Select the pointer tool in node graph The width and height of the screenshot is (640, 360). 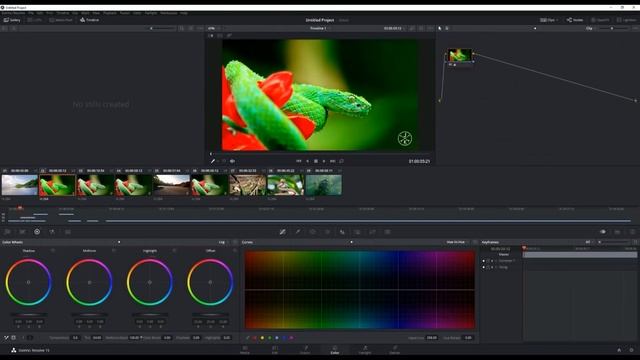point(440,28)
